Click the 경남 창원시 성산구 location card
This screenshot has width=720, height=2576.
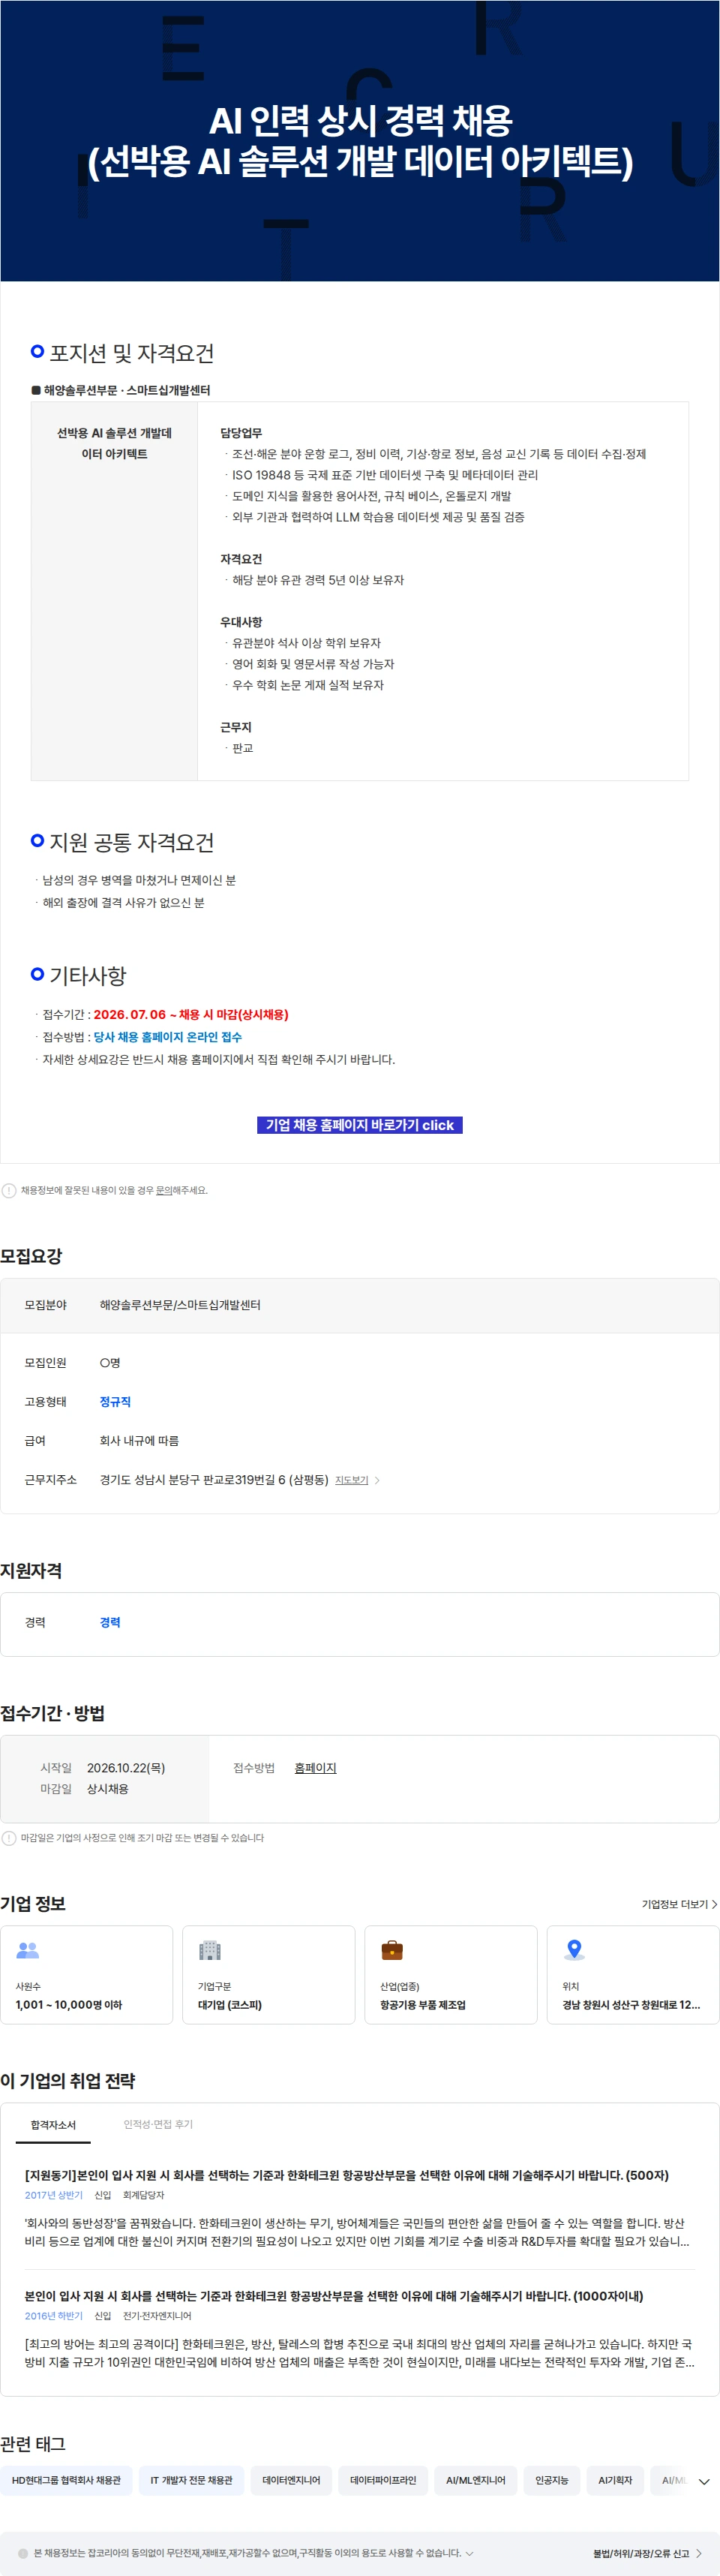pyautogui.click(x=633, y=1975)
